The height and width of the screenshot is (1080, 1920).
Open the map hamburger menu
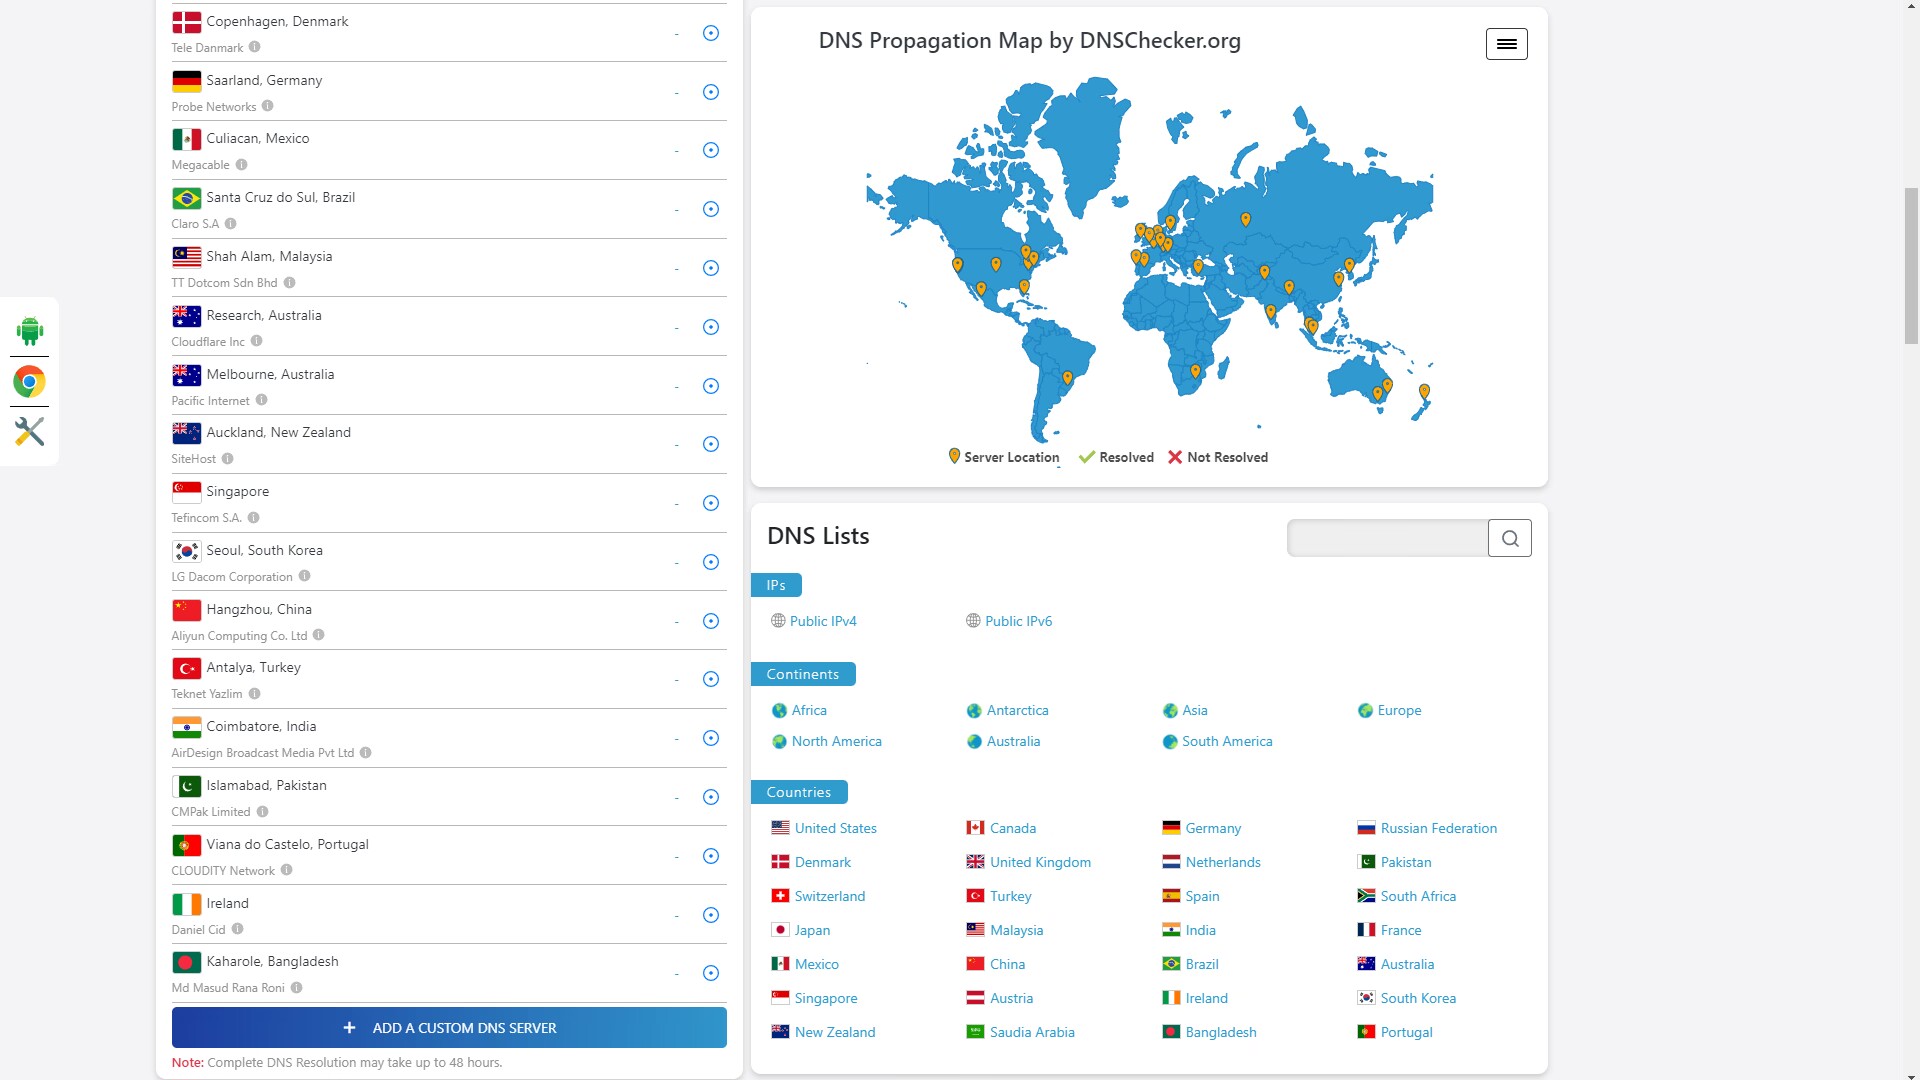1506,44
